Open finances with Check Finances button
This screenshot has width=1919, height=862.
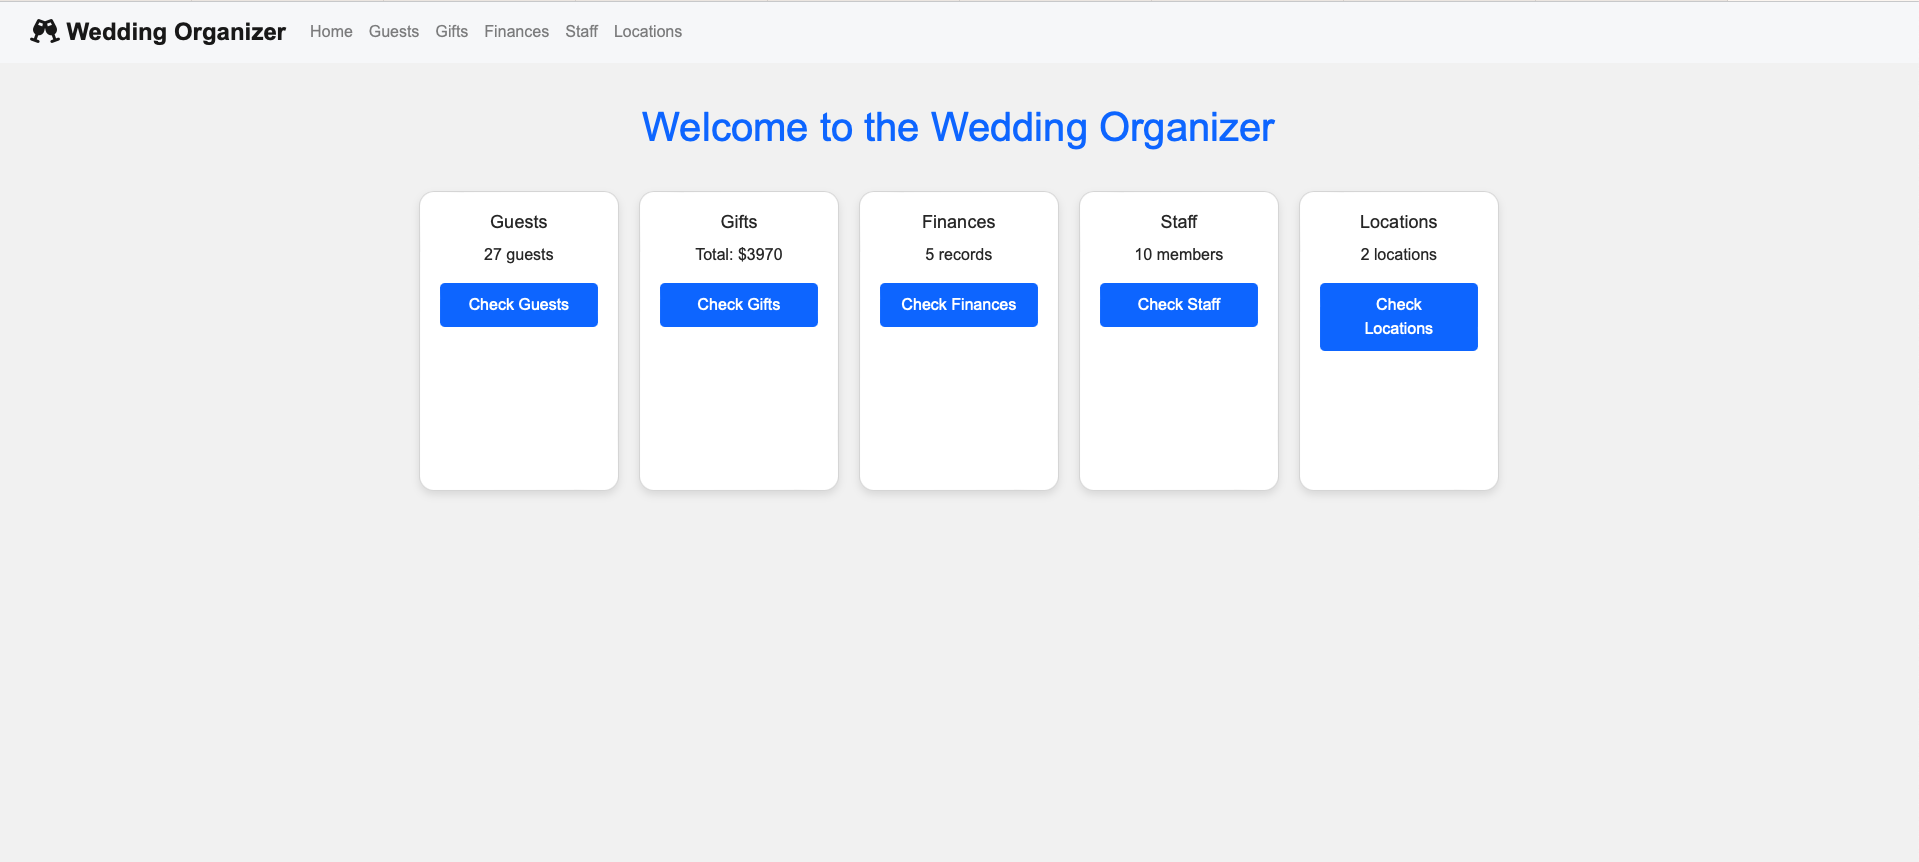pos(958,305)
